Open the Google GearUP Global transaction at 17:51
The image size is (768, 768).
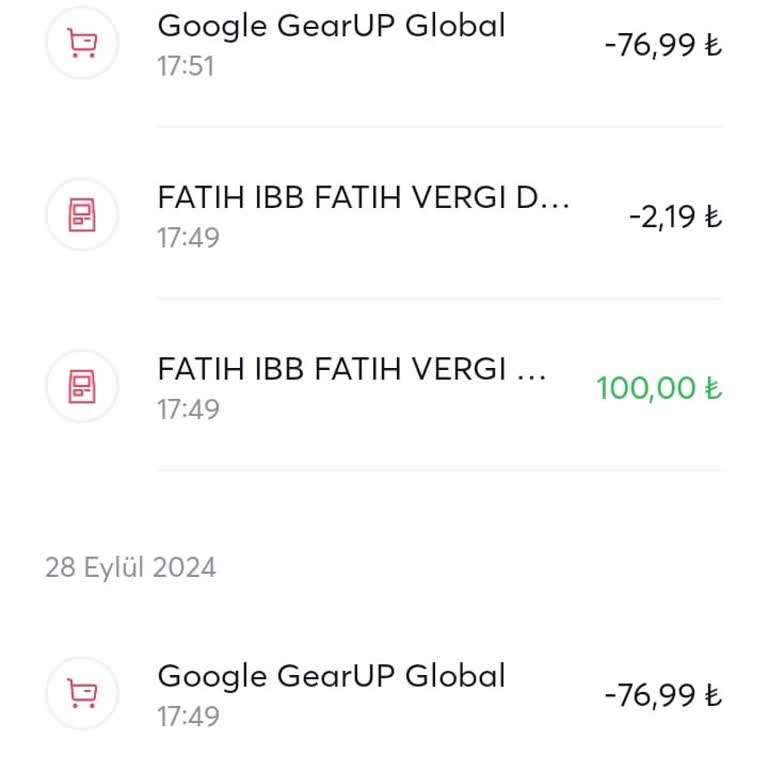(x=331, y=26)
